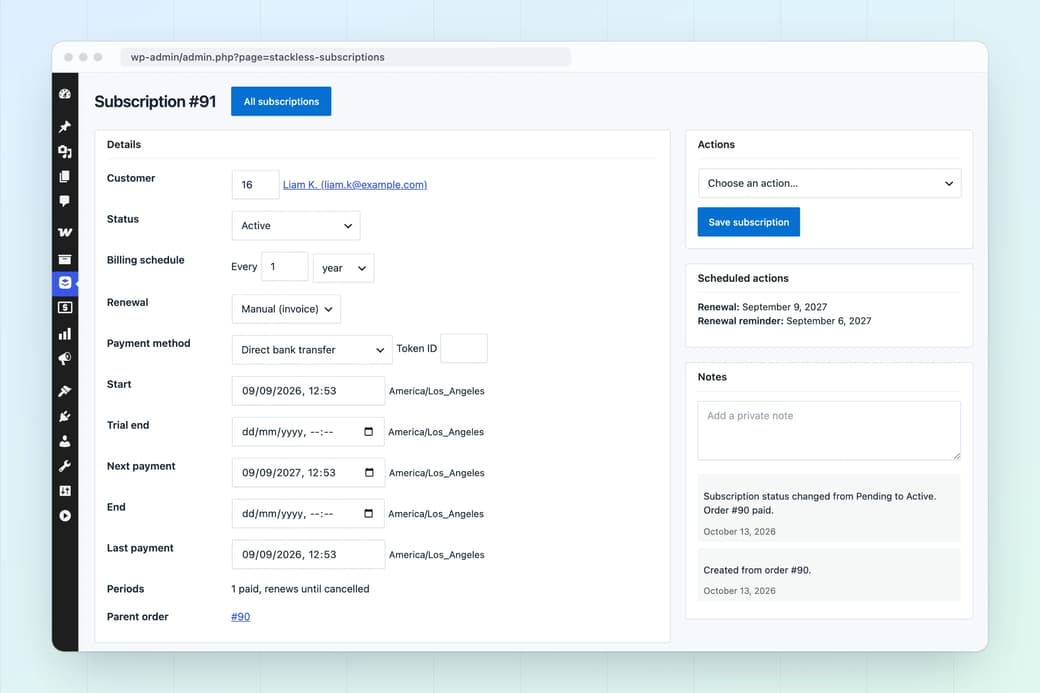Viewport: 1040px width, 693px height.
Task: Open the Payment method dropdown
Action: (x=312, y=349)
